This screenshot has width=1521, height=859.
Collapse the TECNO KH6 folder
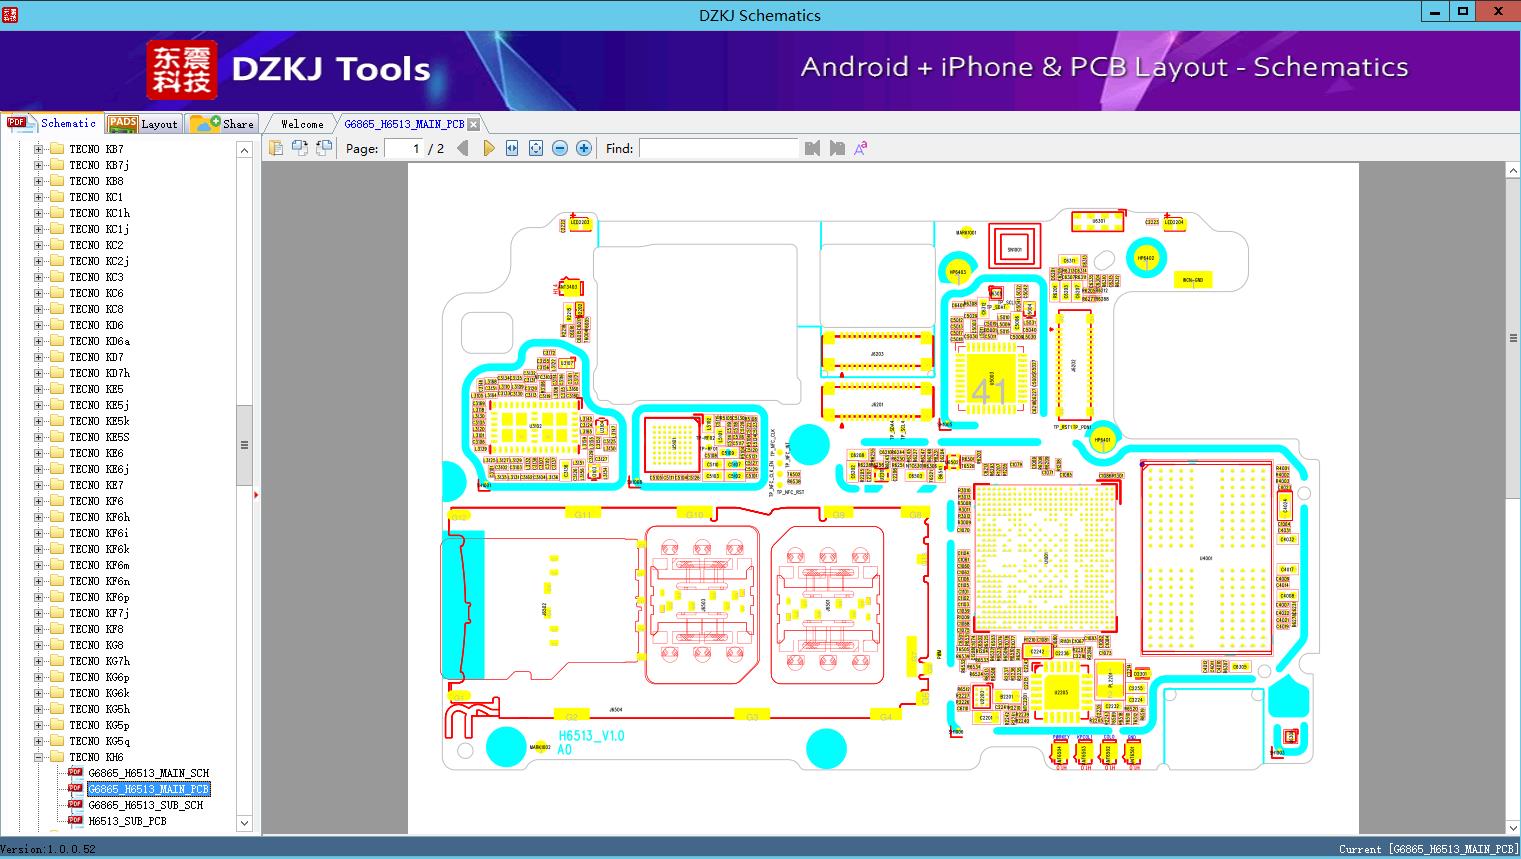click(39, 757)
